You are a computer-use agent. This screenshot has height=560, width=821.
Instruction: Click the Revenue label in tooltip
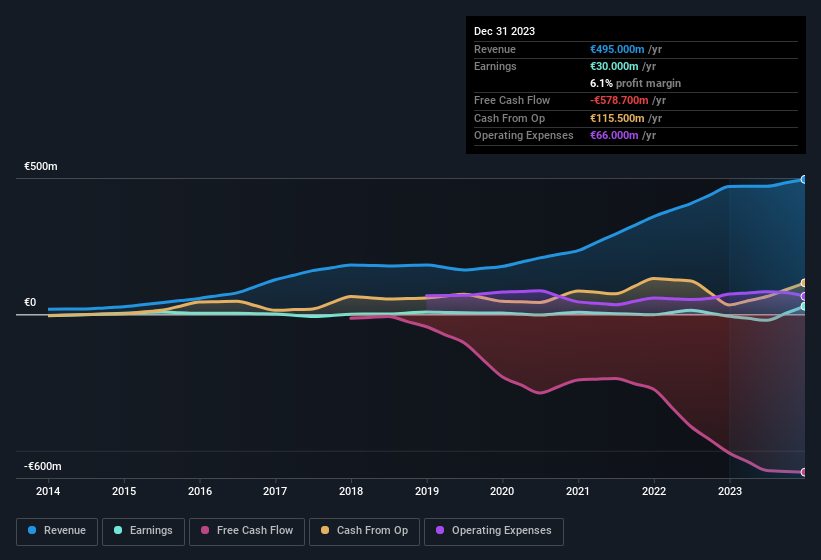click(495, 49)
